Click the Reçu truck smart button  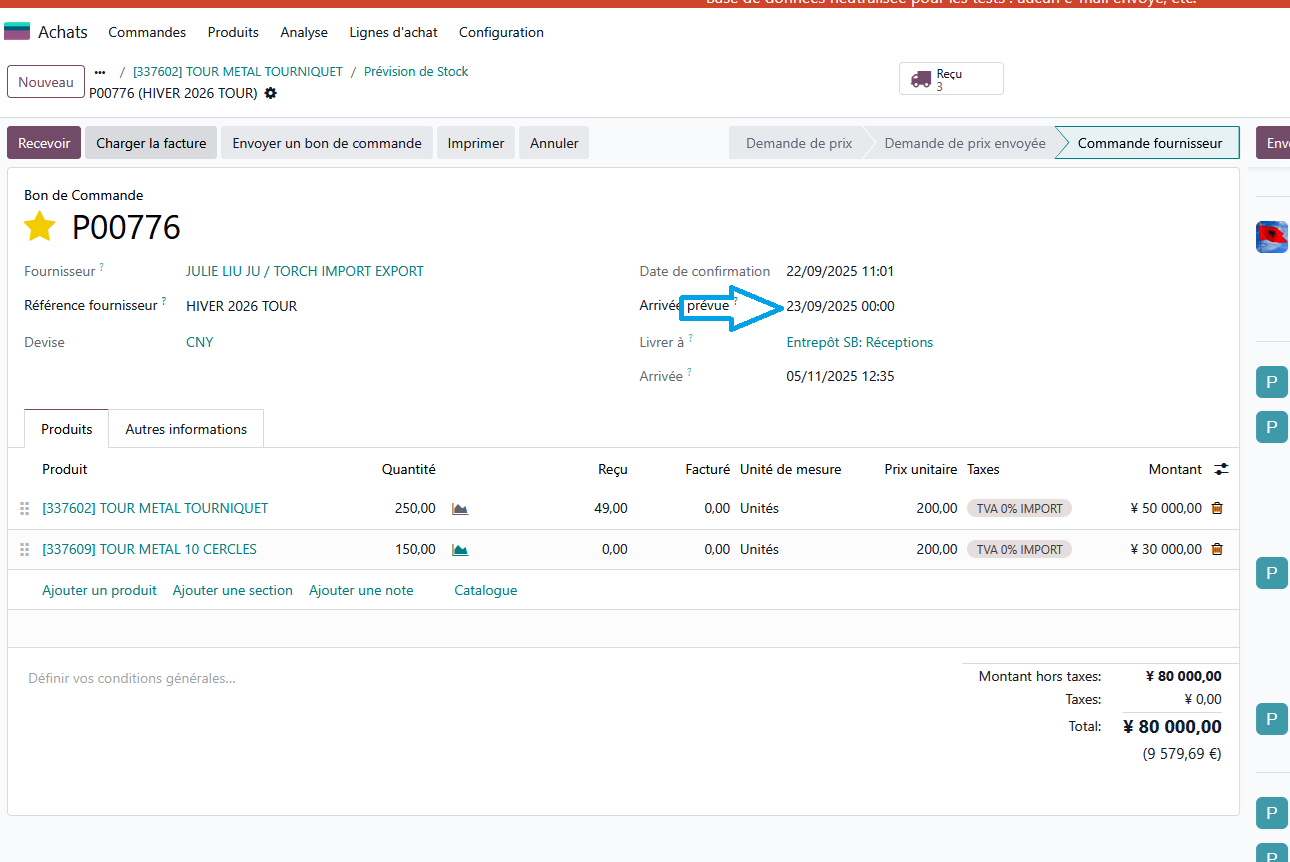click(950, 80)
